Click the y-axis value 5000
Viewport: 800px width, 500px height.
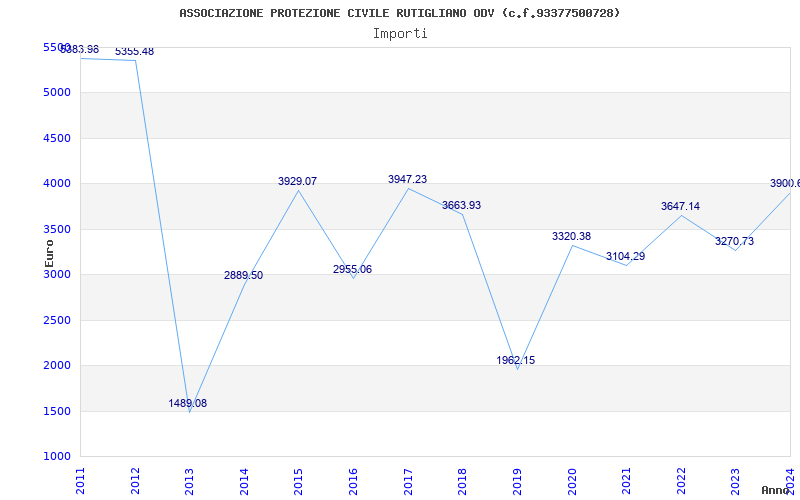pos(57,93)
